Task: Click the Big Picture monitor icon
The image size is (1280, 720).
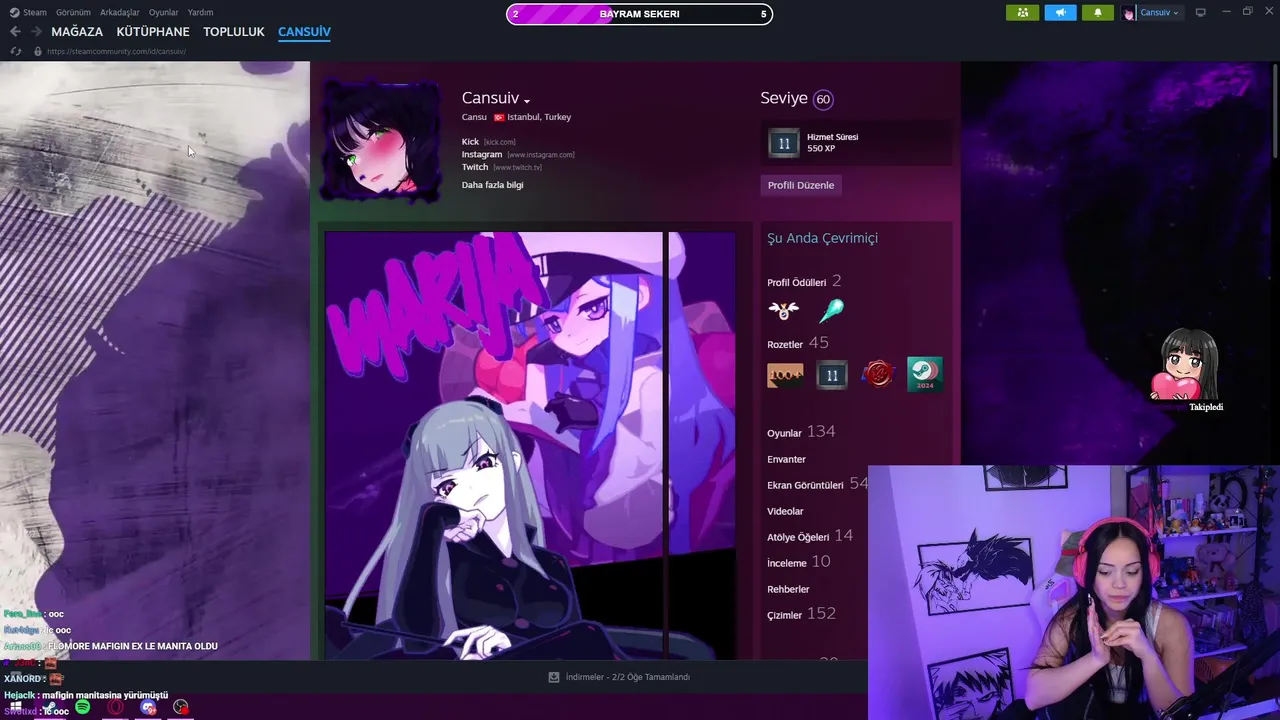Action: click(x=1201, y=13)
